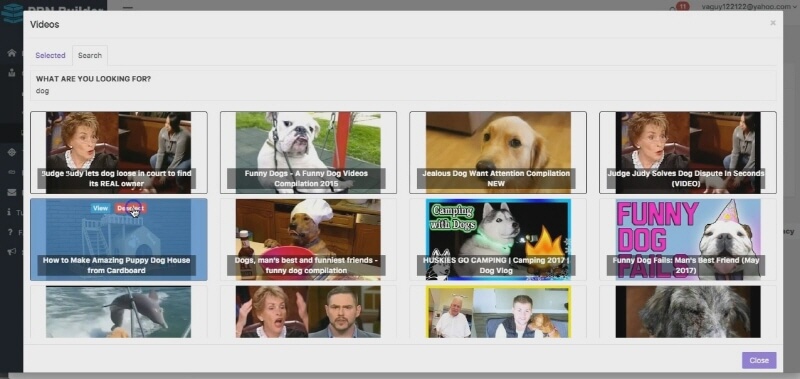Deselect the Puppy Dog House video

[131, 208]
